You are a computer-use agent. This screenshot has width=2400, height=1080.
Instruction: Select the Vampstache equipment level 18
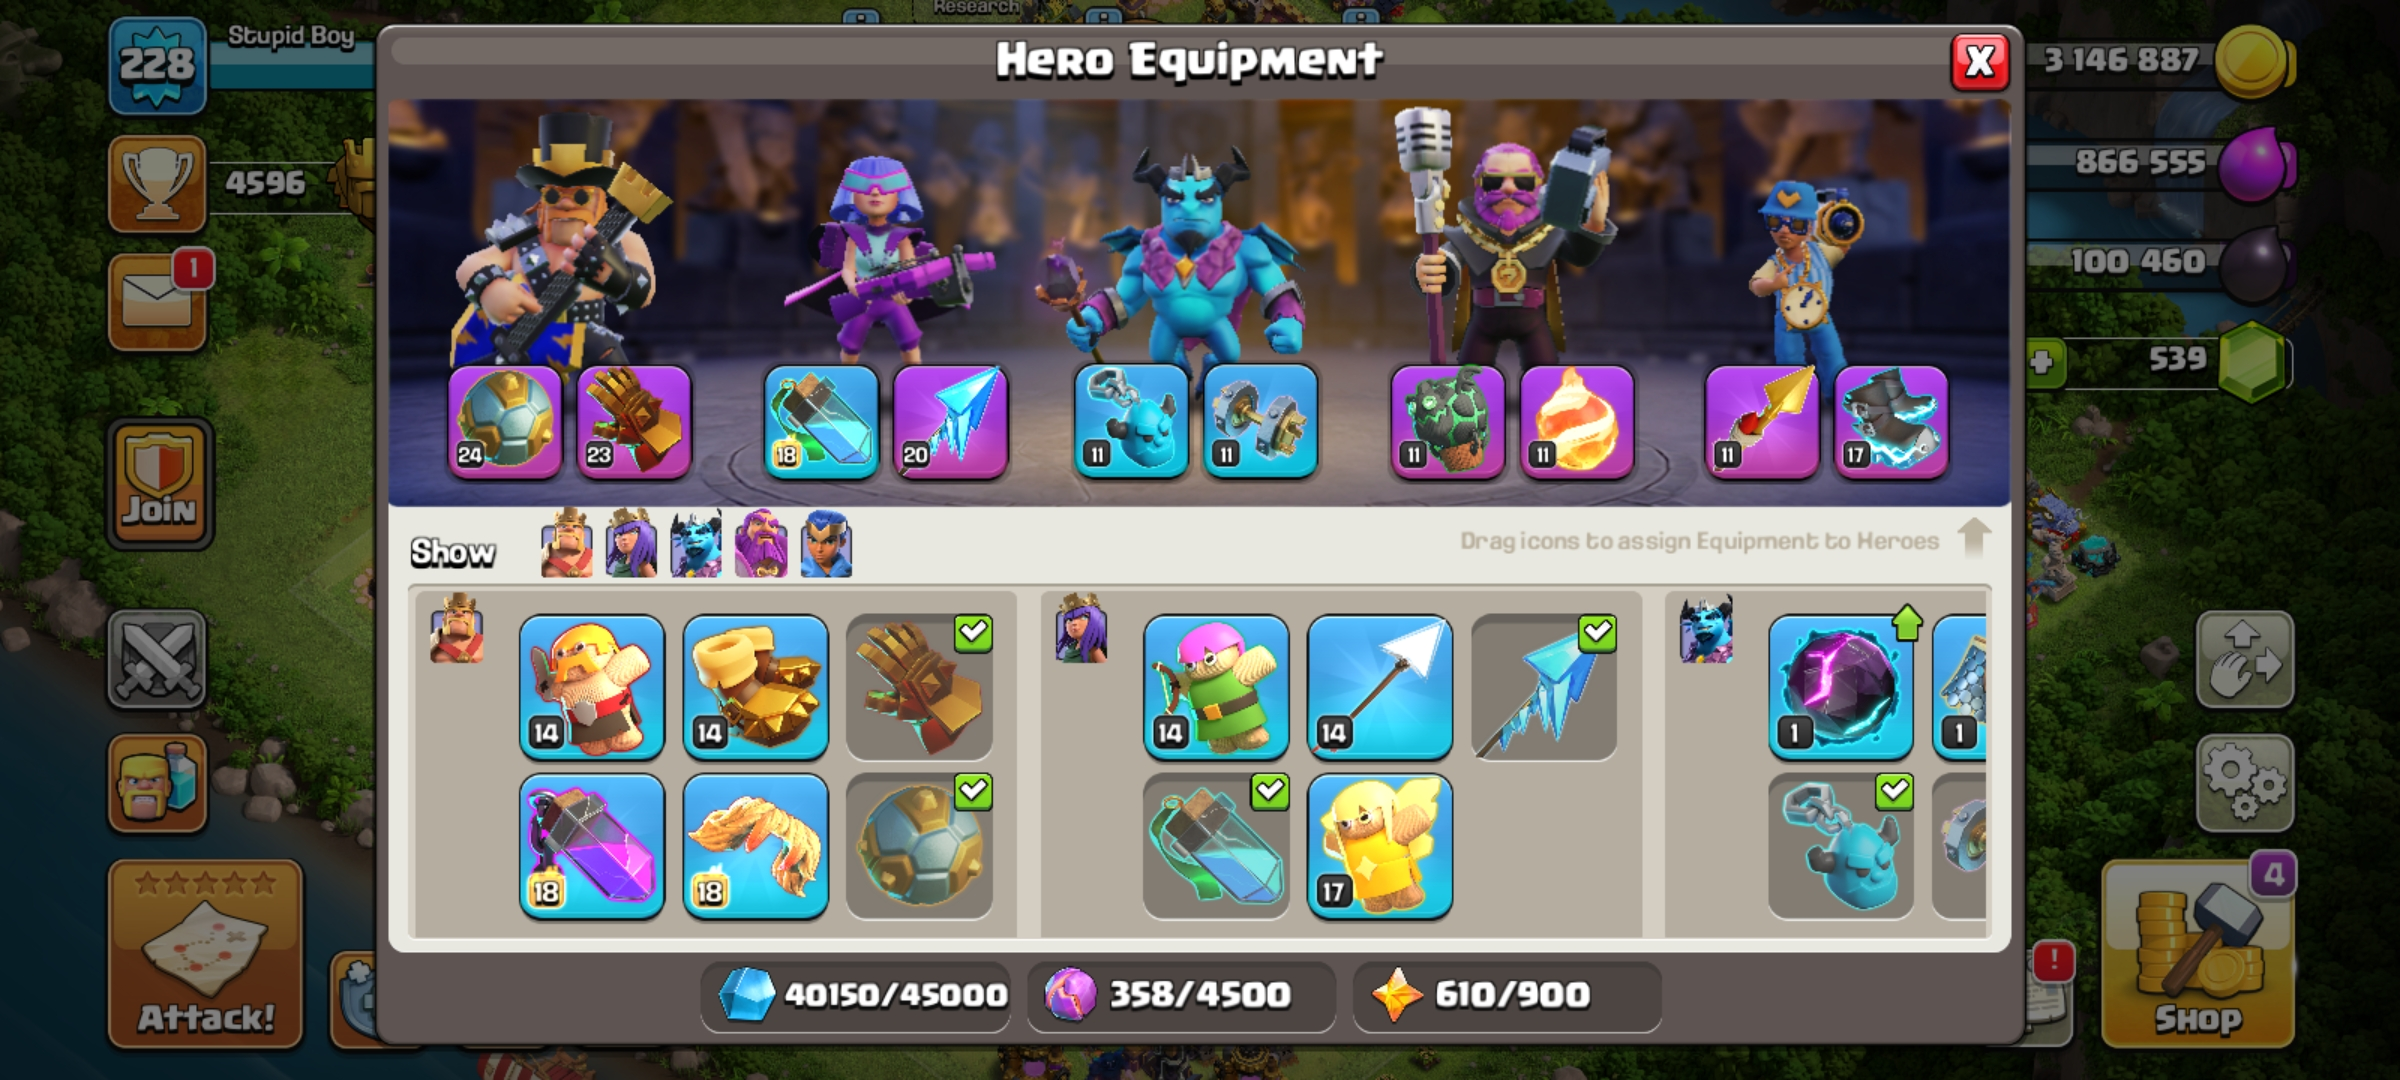756,846
